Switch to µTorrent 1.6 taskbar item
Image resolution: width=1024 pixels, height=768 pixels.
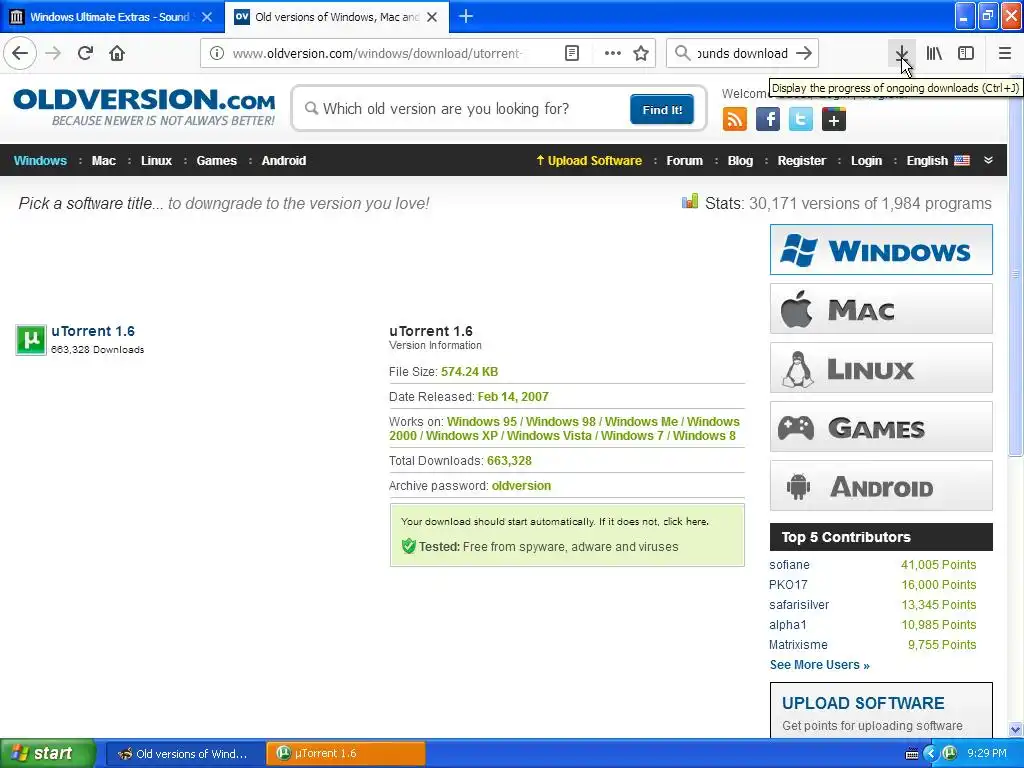345,754
